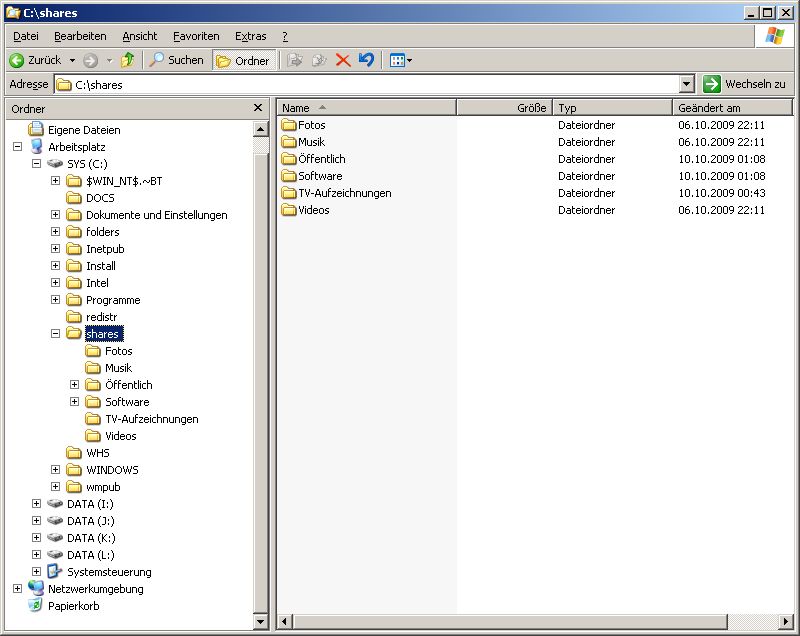
Task: Collapse the shares folder tree node
Action: coord(56,334)
